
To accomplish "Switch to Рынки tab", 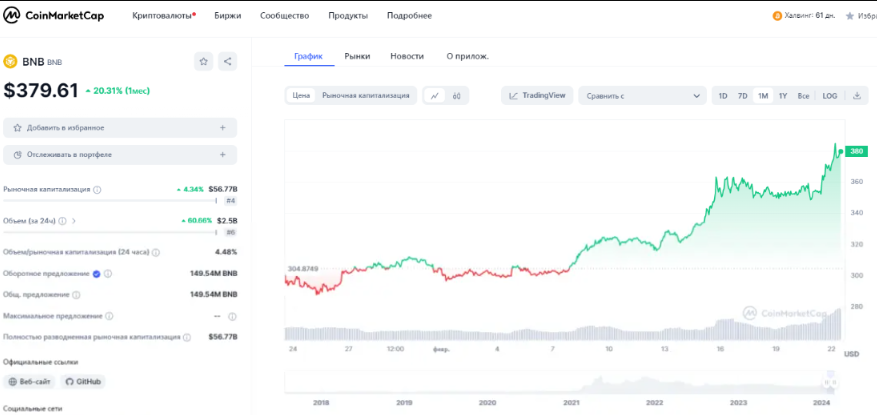I will coord(357,56).
